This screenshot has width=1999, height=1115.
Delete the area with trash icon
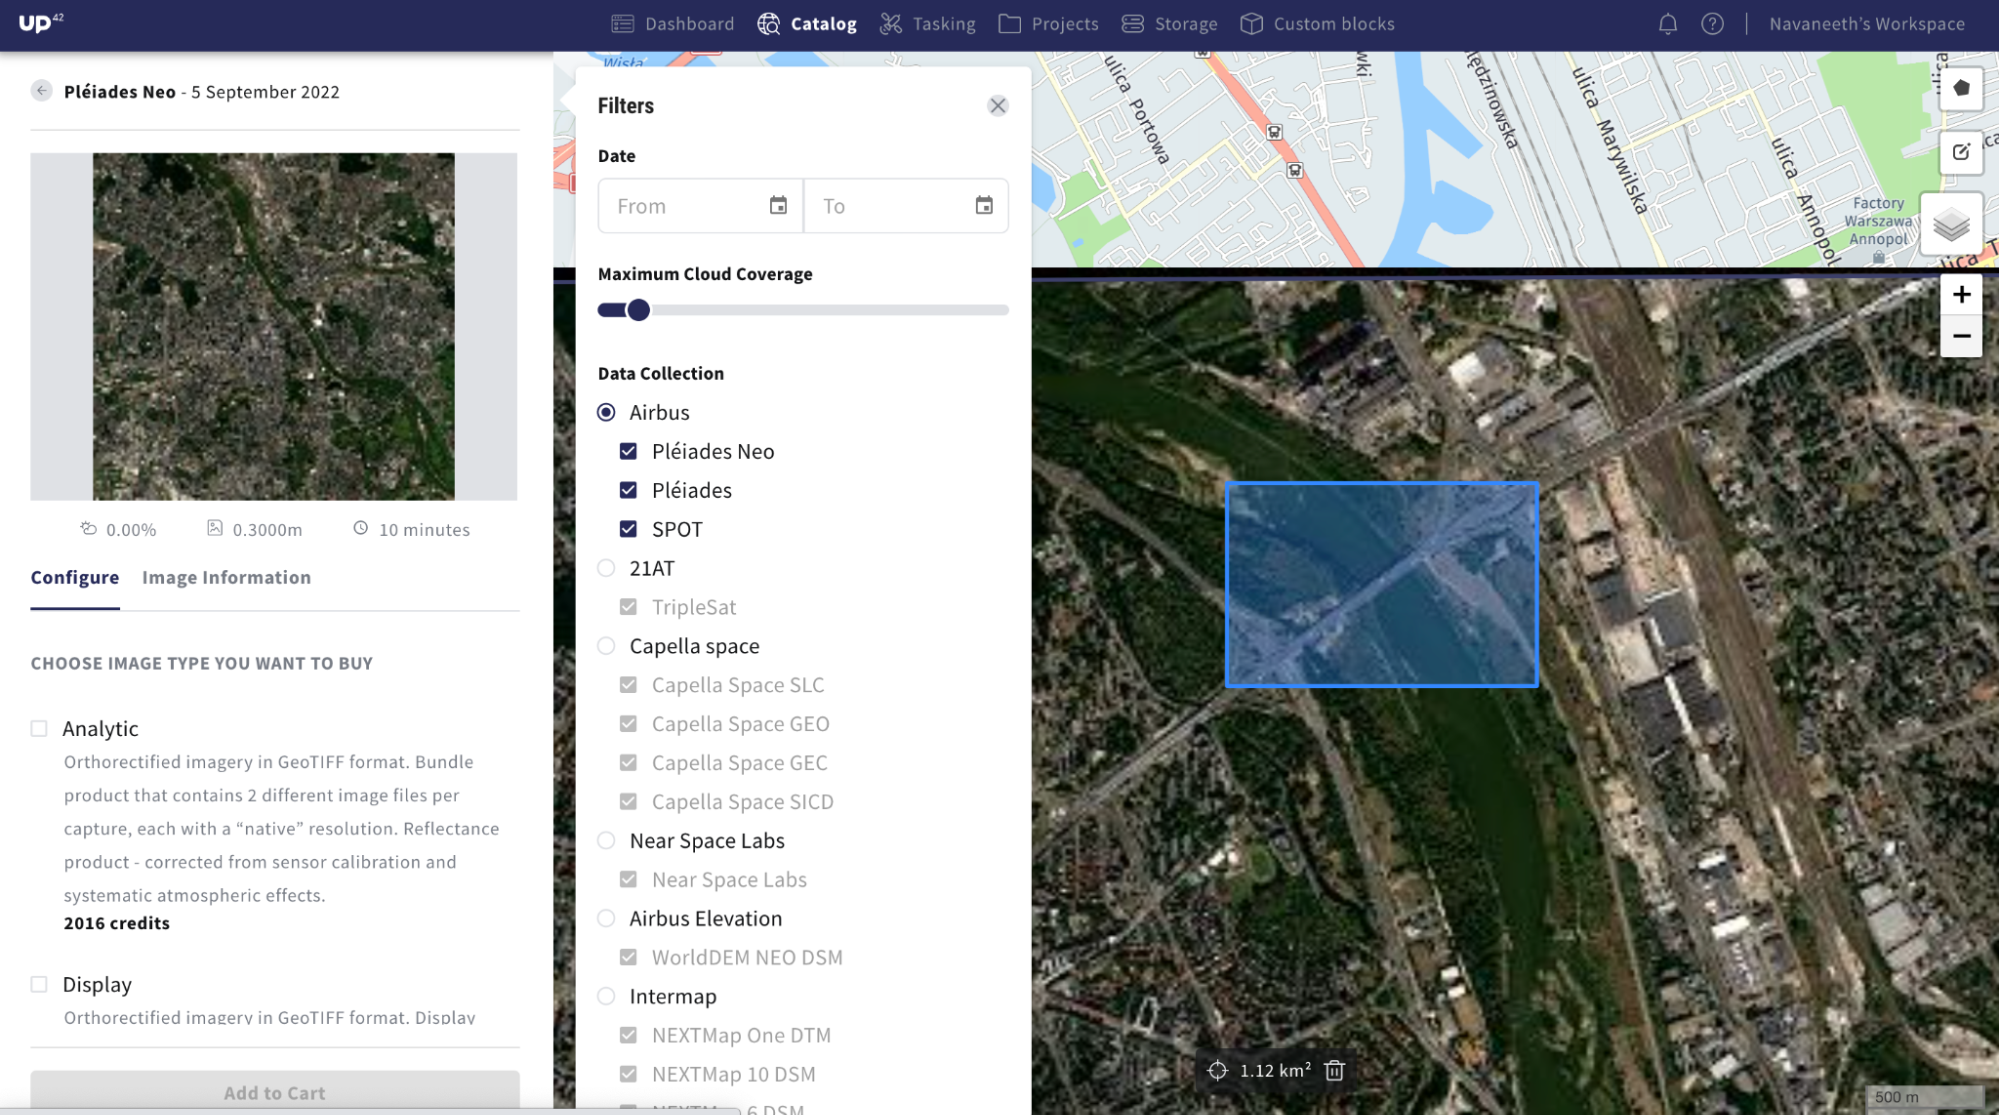coord(1334,1071)
